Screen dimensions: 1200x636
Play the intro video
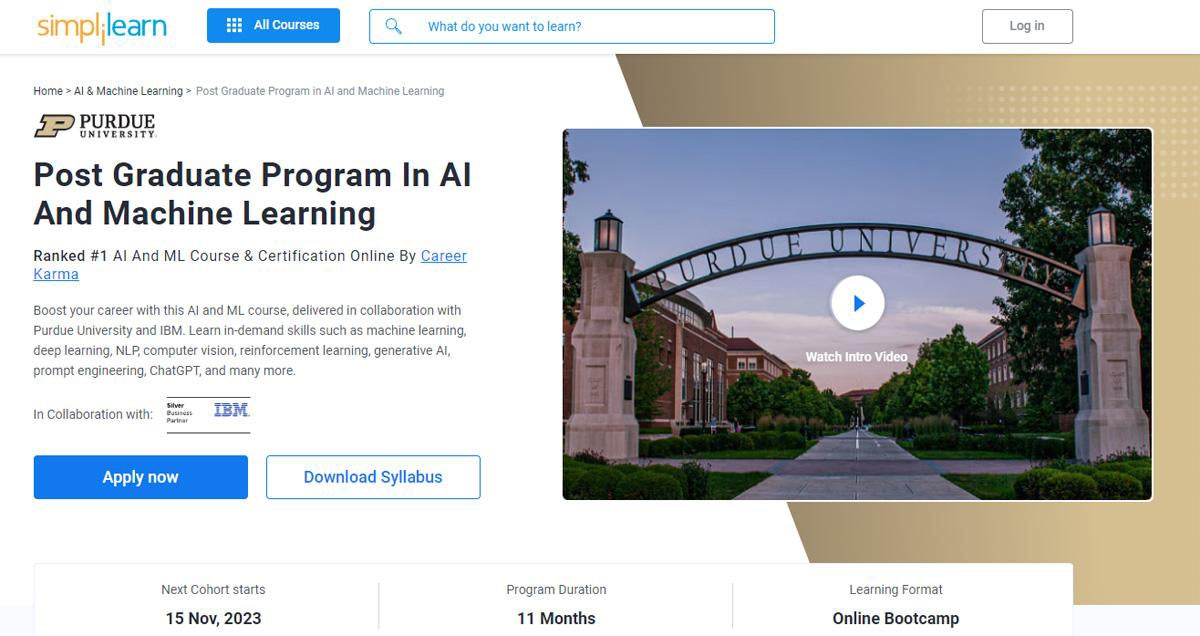pos(857,303)
